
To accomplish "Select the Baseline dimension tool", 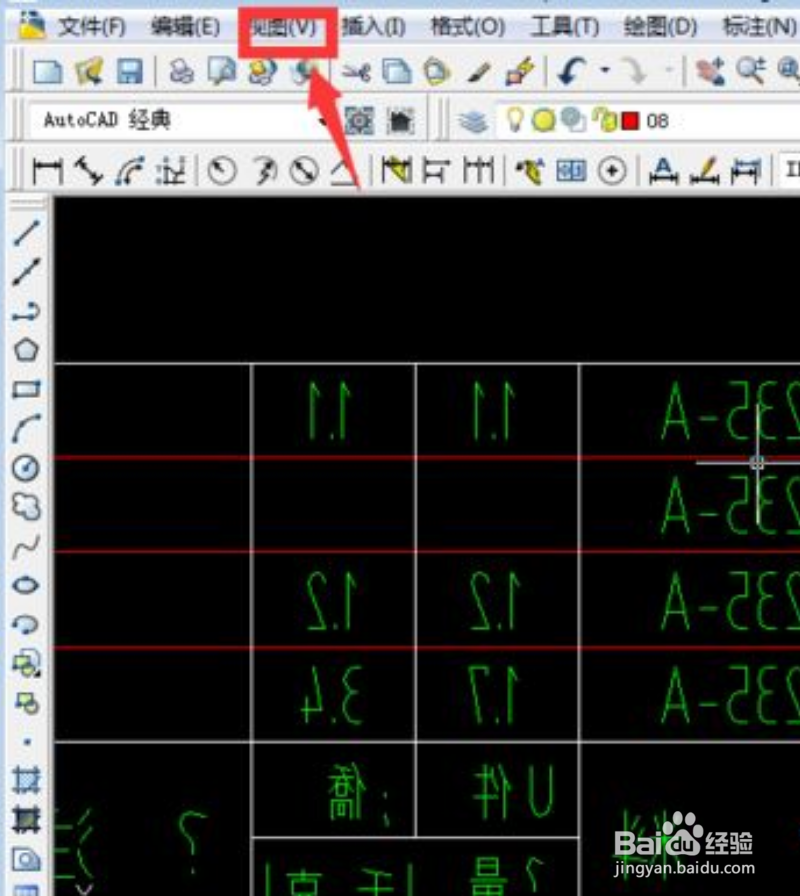I will coord(436,171).
